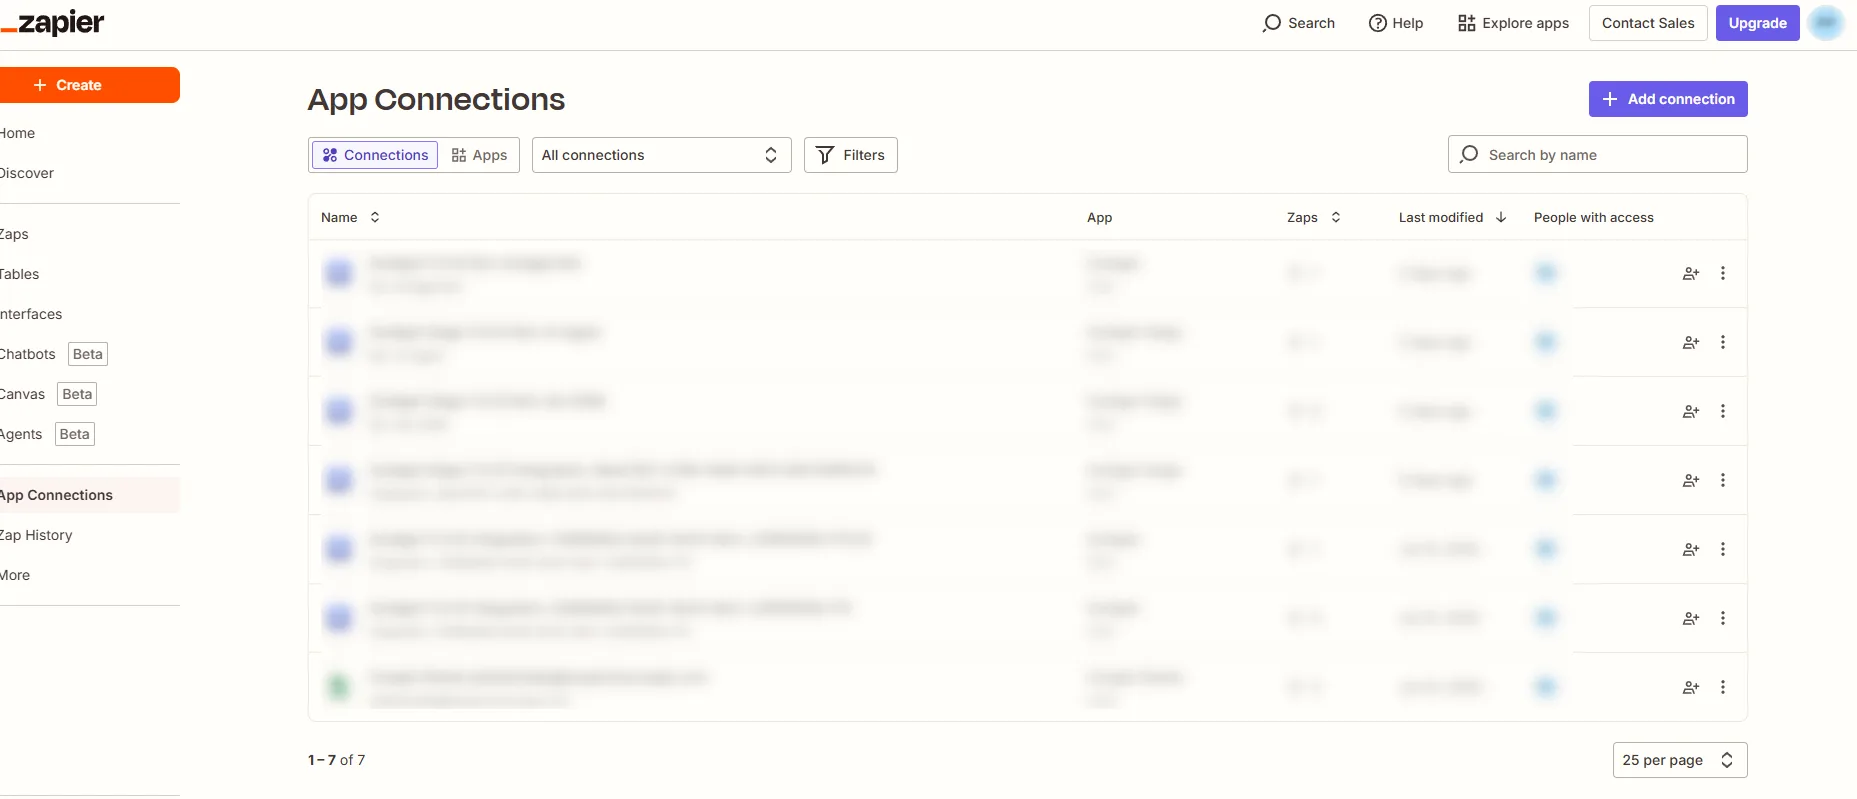Expand the All connections dropdown
The width and height of the screenshot is (1857, 799).
pyautogui.click(x=661, y=155)
